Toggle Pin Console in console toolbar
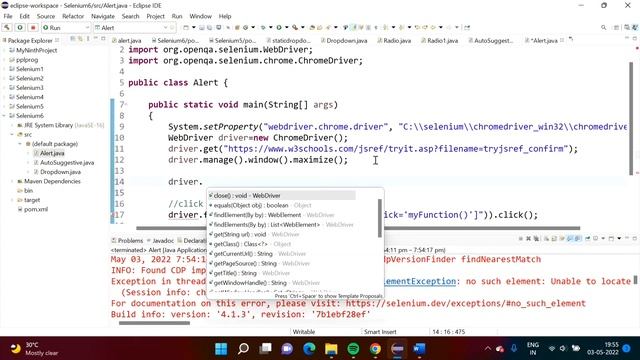The width and height of the screenshot is (640, 360). (588, 238)
